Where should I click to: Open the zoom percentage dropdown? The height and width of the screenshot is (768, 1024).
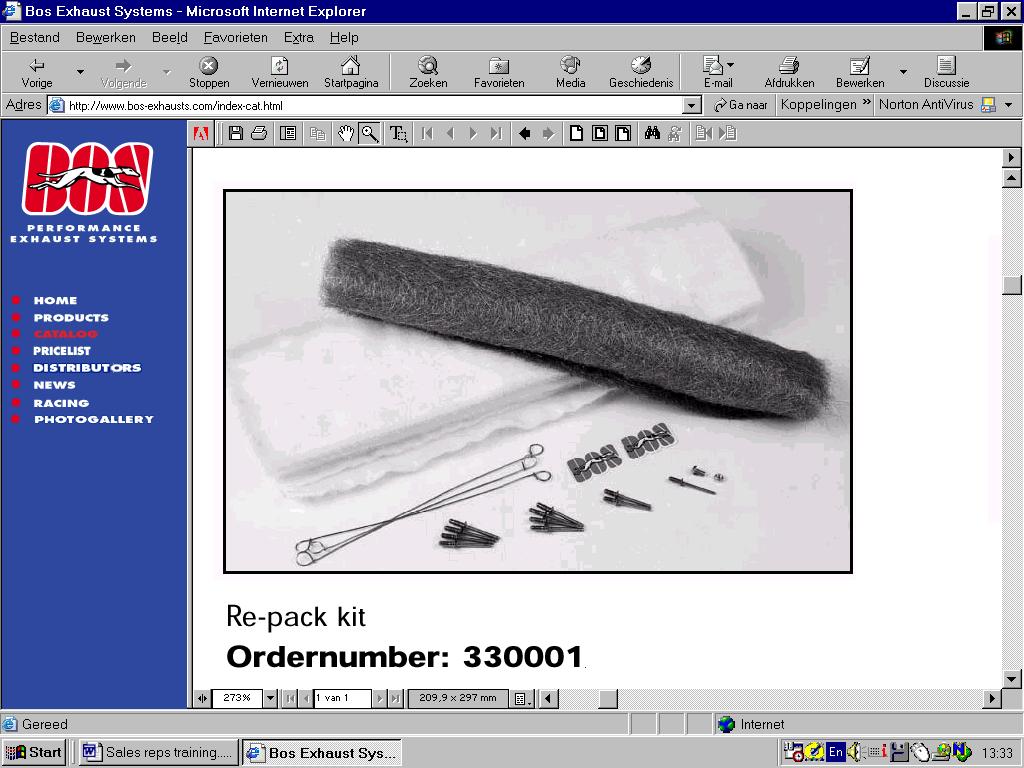[270, 698]
